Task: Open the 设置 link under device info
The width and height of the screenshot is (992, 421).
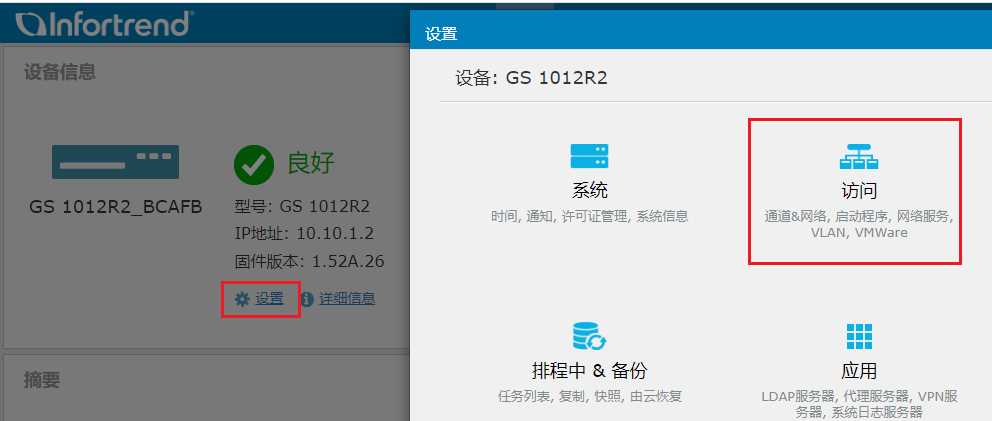Action: point(269,299)
